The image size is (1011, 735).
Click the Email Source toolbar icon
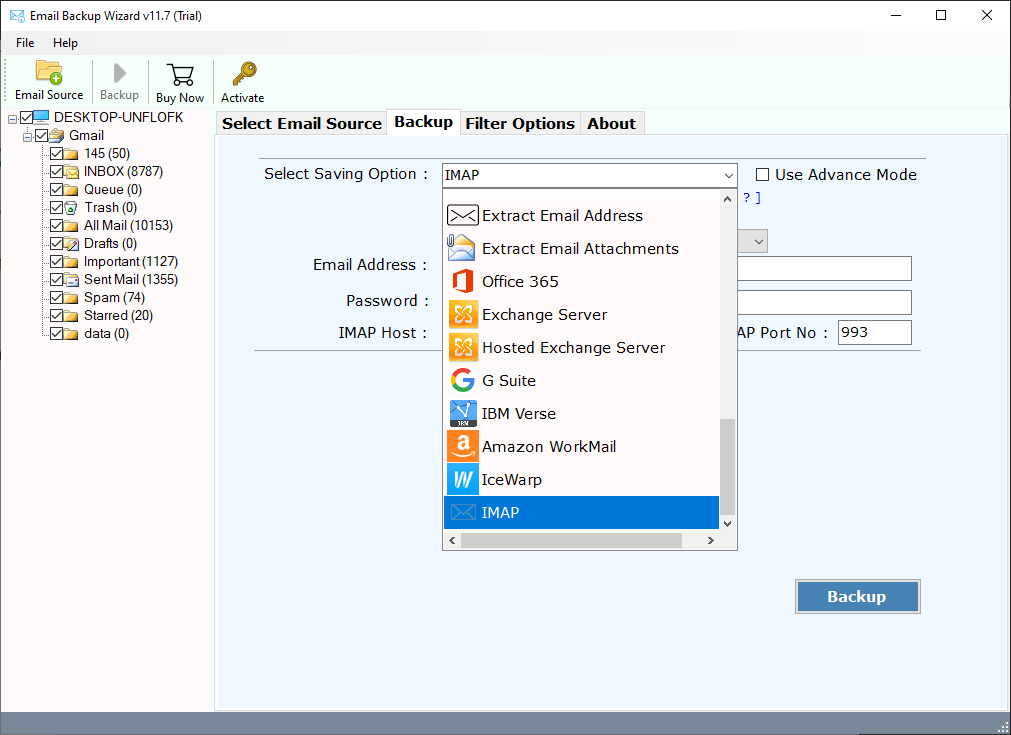point(49,72)
